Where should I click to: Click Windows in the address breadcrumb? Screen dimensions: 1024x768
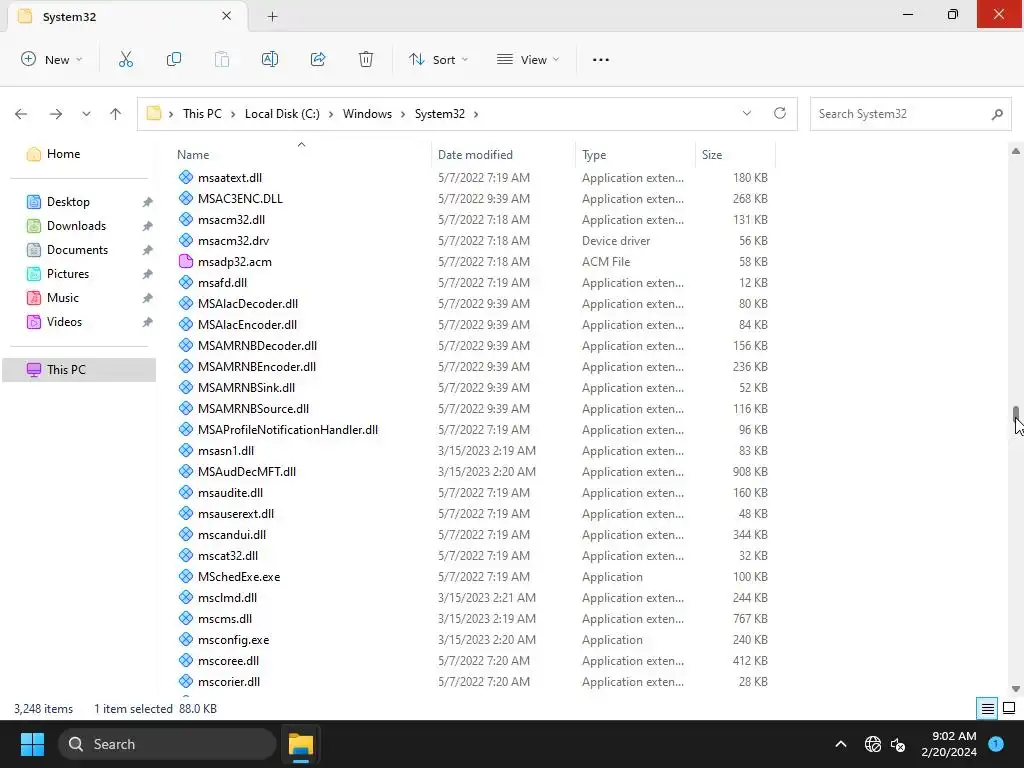pos(367,114)
